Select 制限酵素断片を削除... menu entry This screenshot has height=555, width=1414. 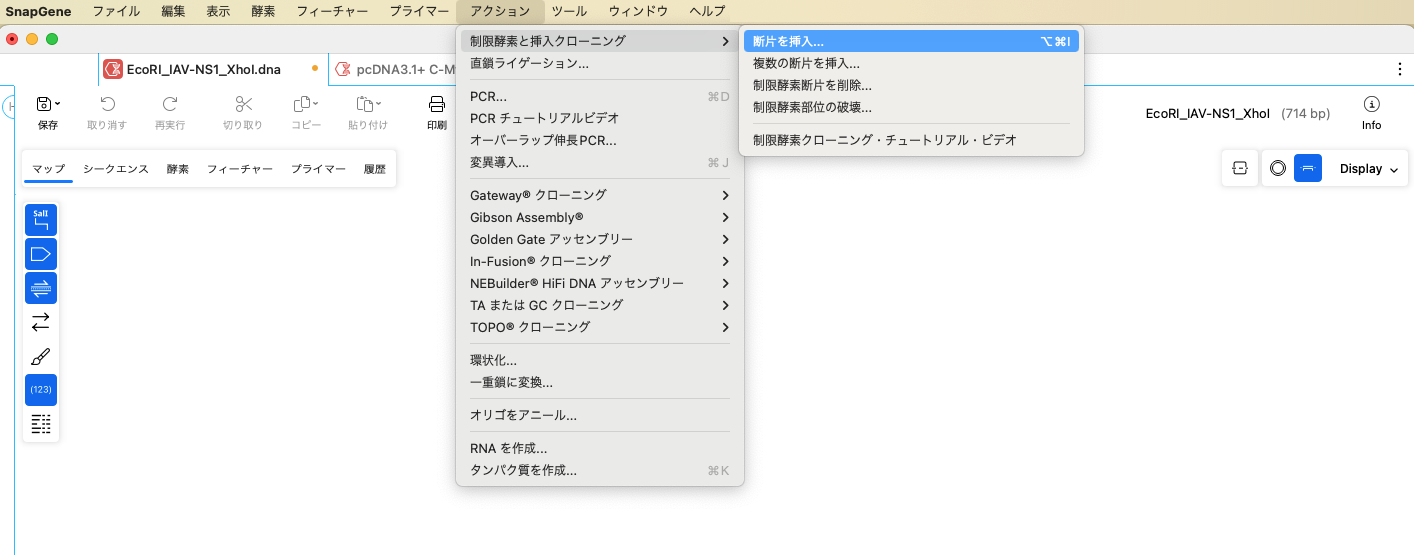click(911, 86)
